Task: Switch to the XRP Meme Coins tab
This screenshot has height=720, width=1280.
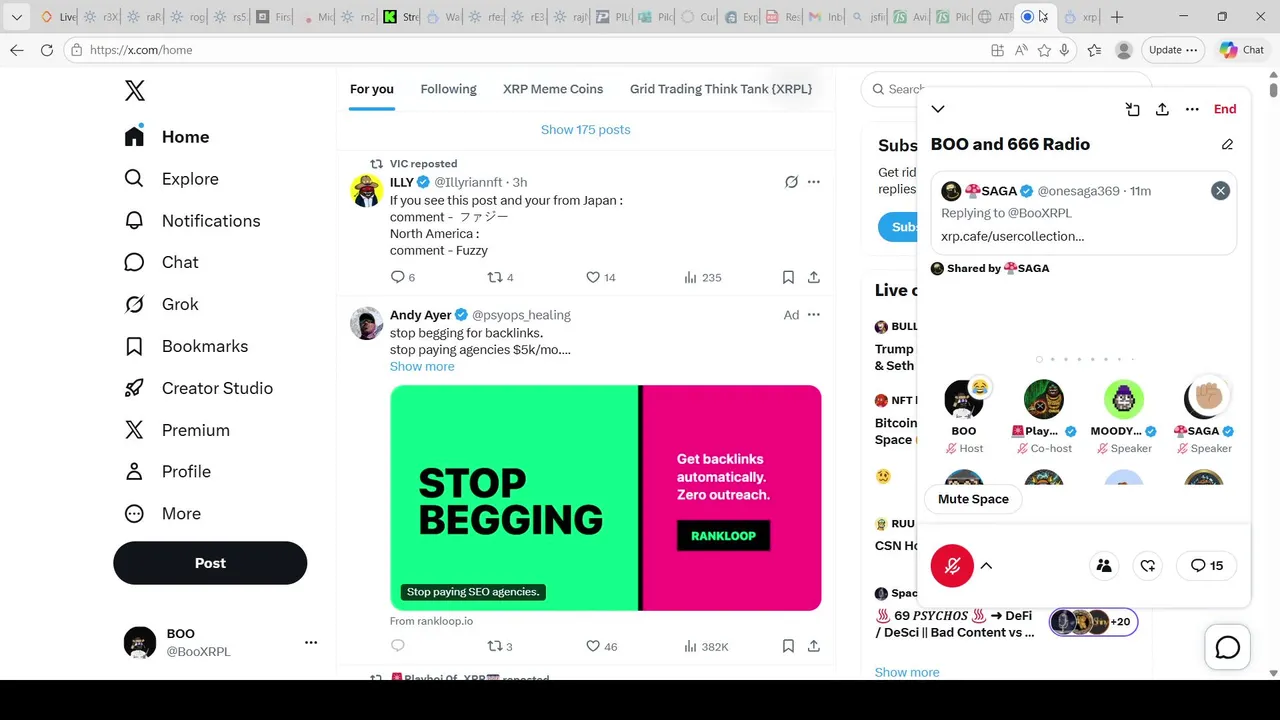Action: 553,89
